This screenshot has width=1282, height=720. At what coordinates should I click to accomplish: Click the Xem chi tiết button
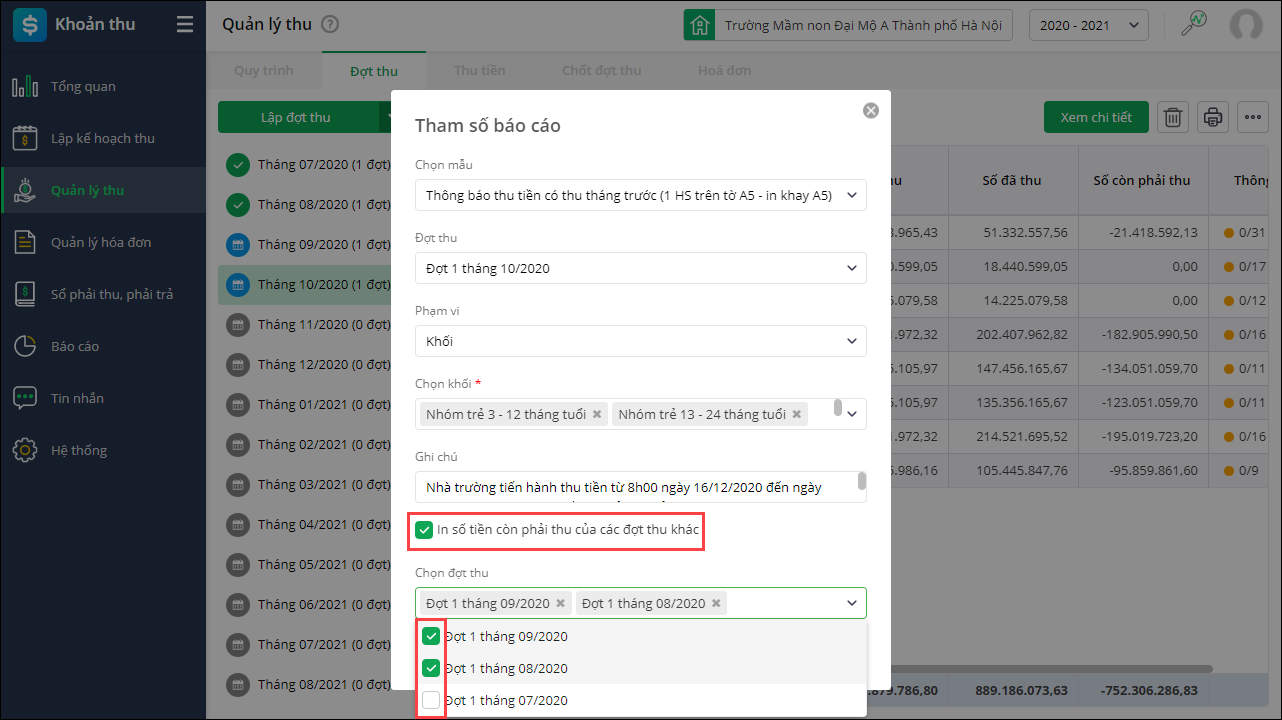pyautogui.click(x=1096, y=117)
